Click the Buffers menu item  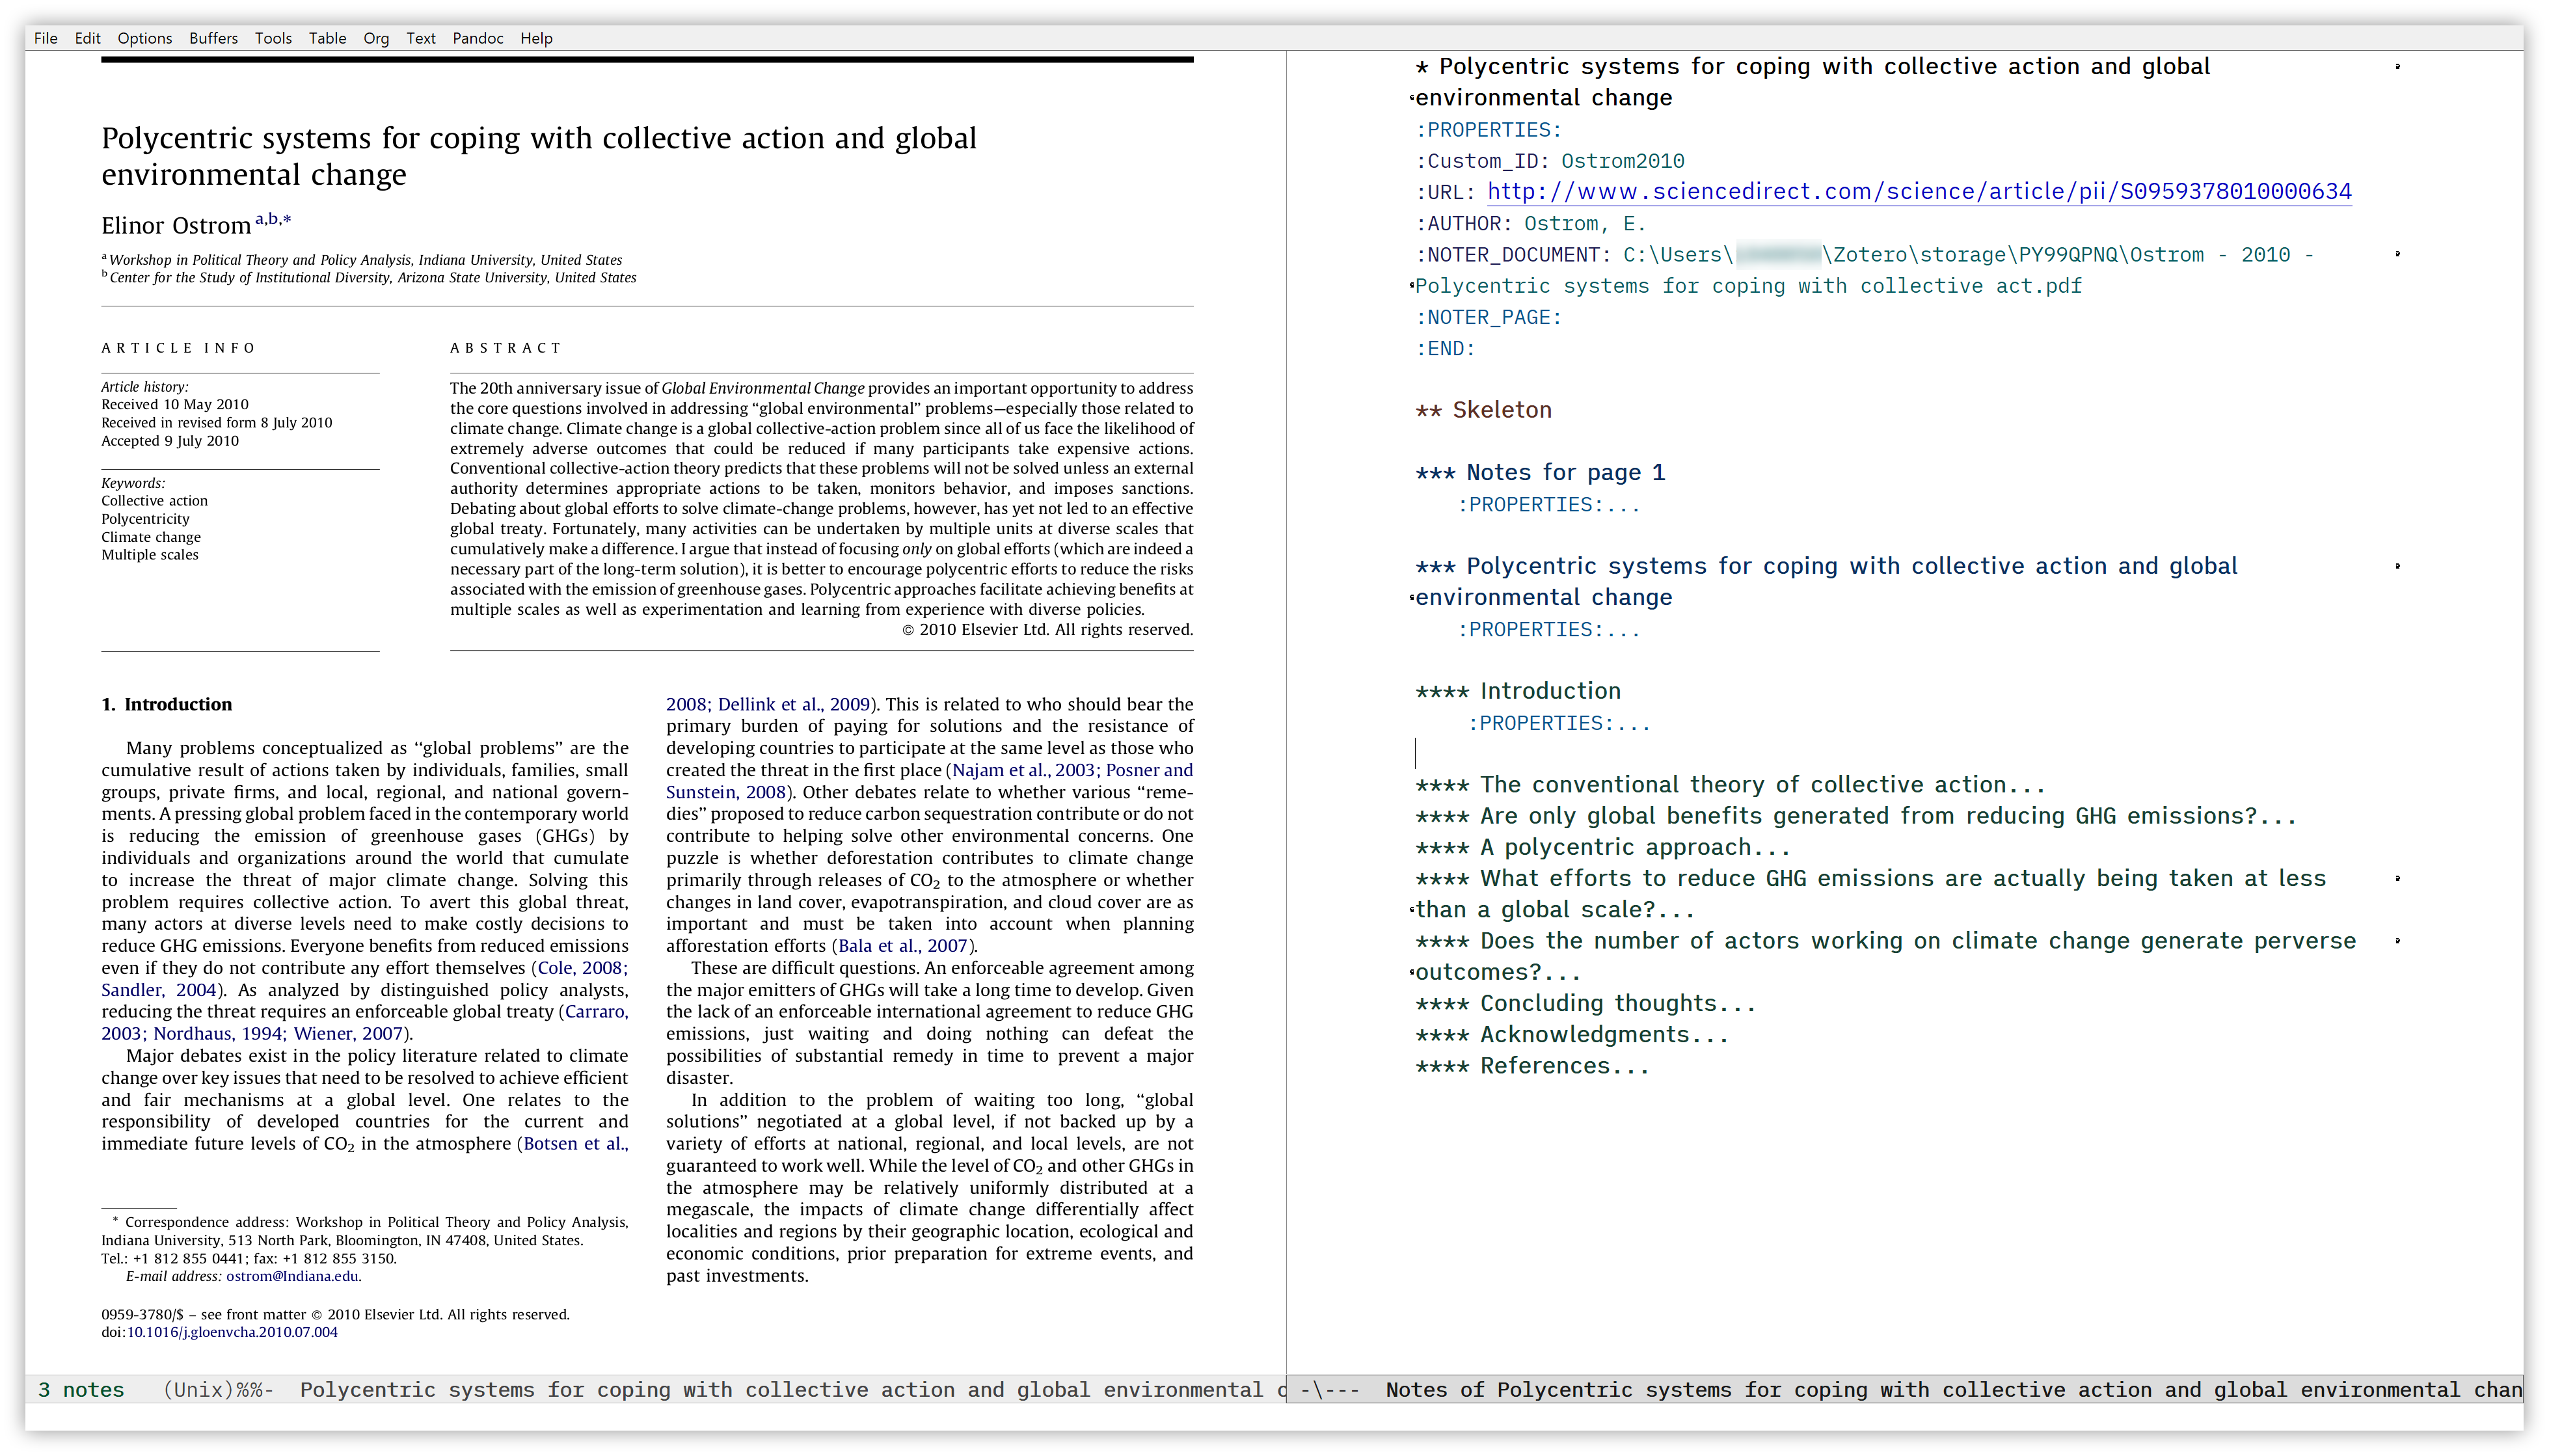click(x=210, y=36)
